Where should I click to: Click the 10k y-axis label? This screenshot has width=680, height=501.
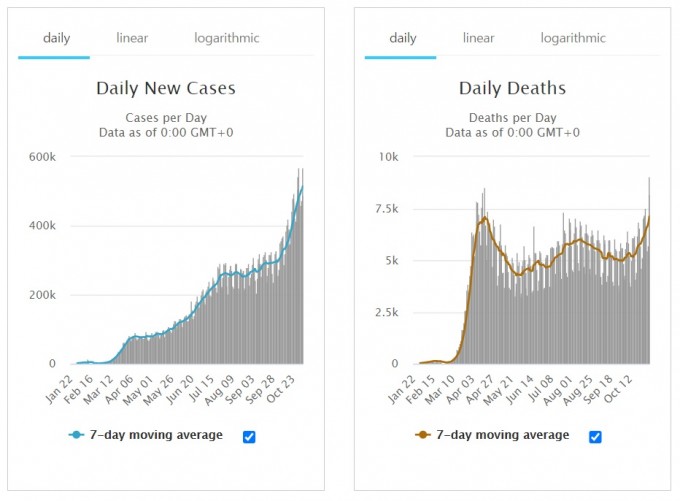pos(388,157)
